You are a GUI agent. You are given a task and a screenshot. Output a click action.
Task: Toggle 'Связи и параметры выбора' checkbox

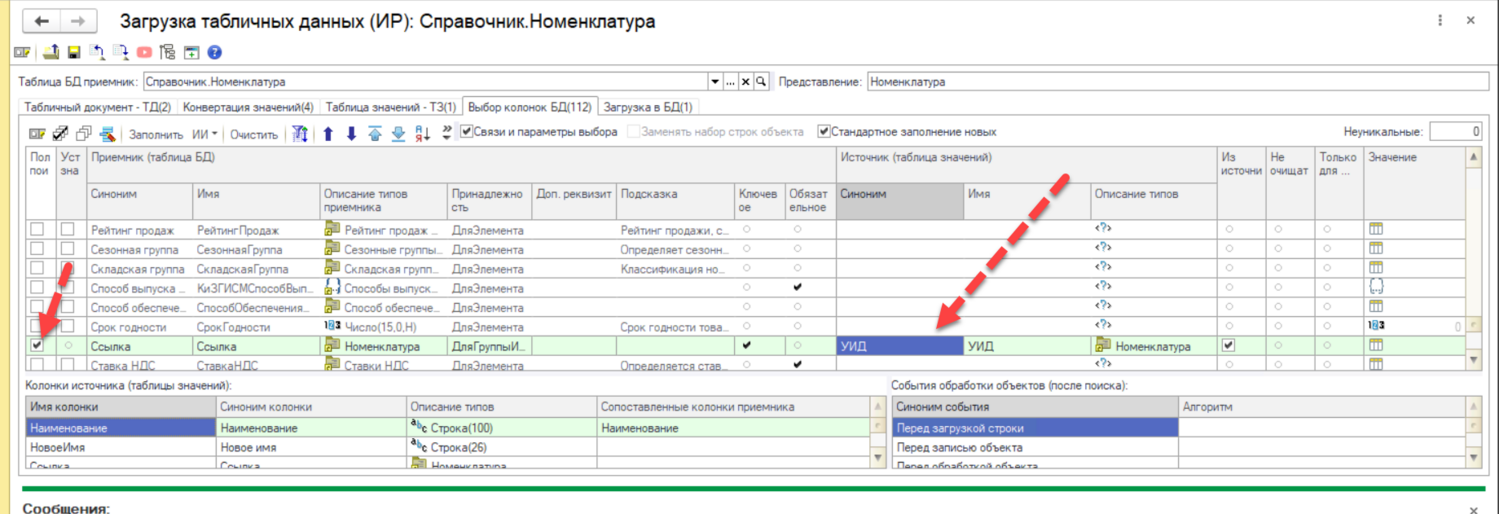[466, 132]
